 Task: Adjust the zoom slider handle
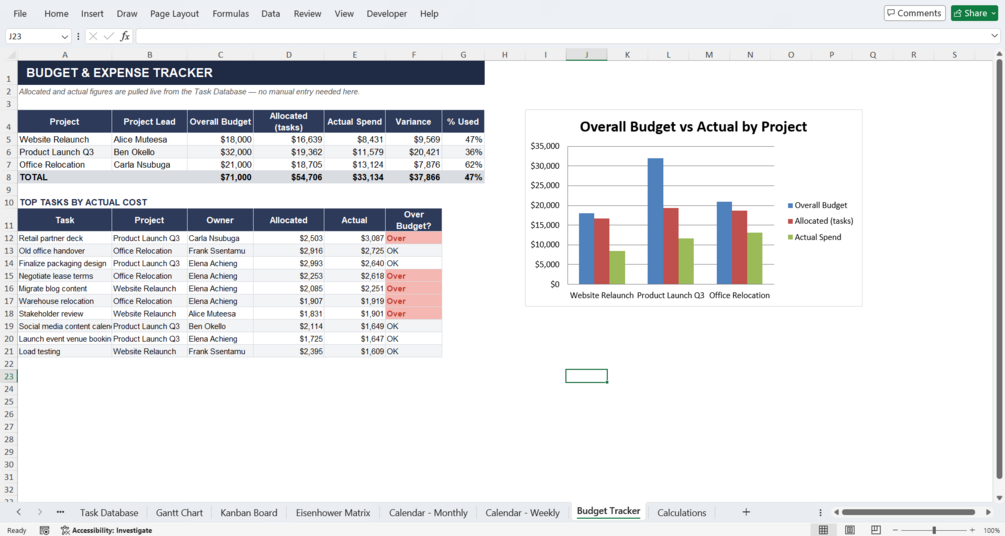[x=934, y=530]
